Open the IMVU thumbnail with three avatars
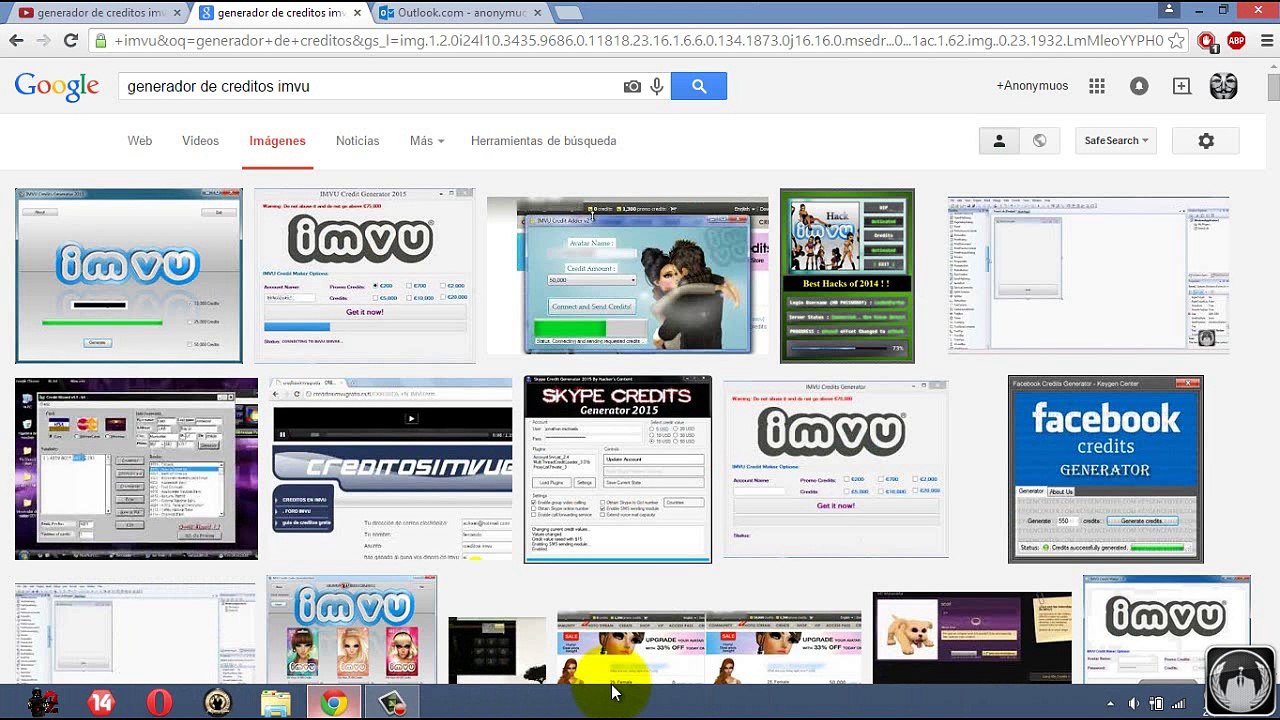This screenshot has height=720, width=1280. click(351, 630)
